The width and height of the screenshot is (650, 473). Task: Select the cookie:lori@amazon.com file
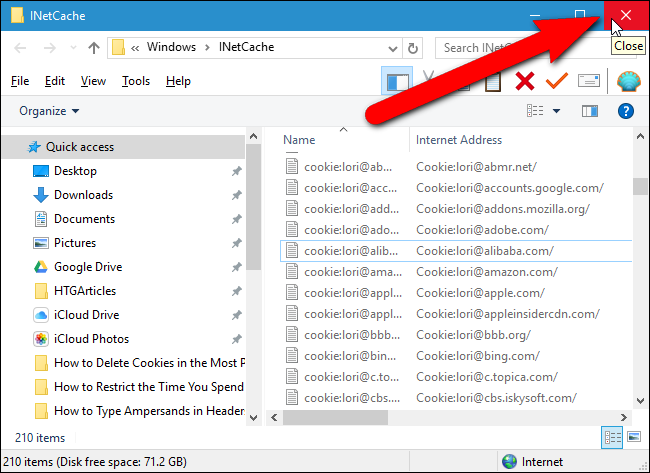[456, 272]
